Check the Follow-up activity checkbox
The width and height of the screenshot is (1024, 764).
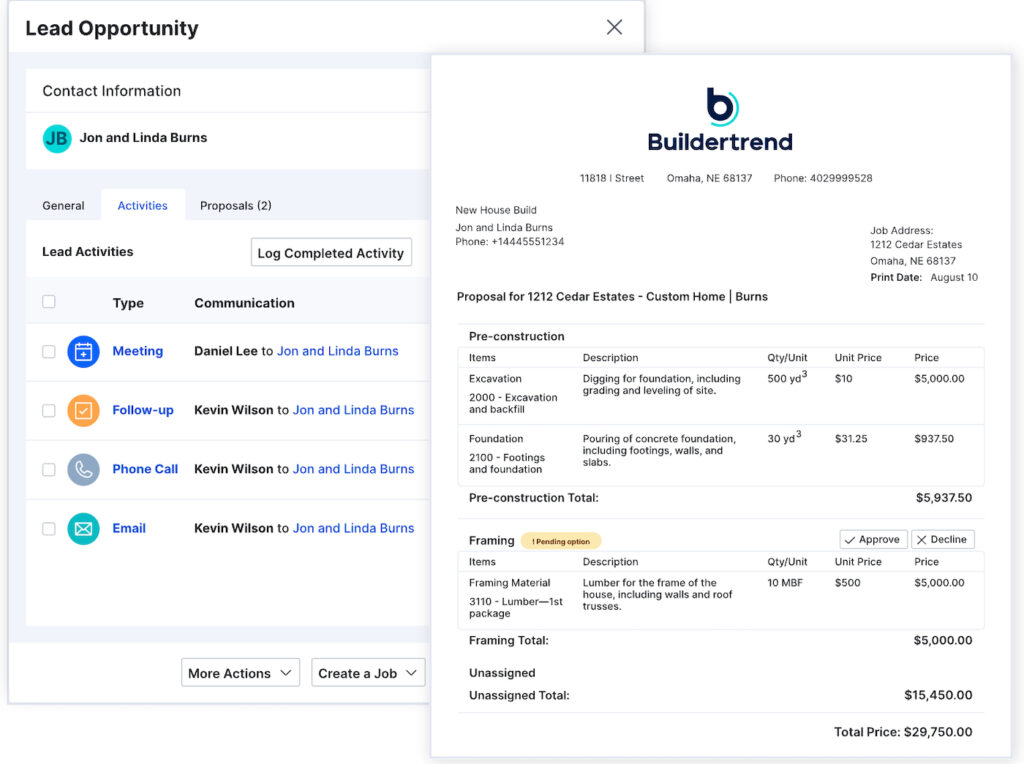pyautogui.click(x=49, y=411)
